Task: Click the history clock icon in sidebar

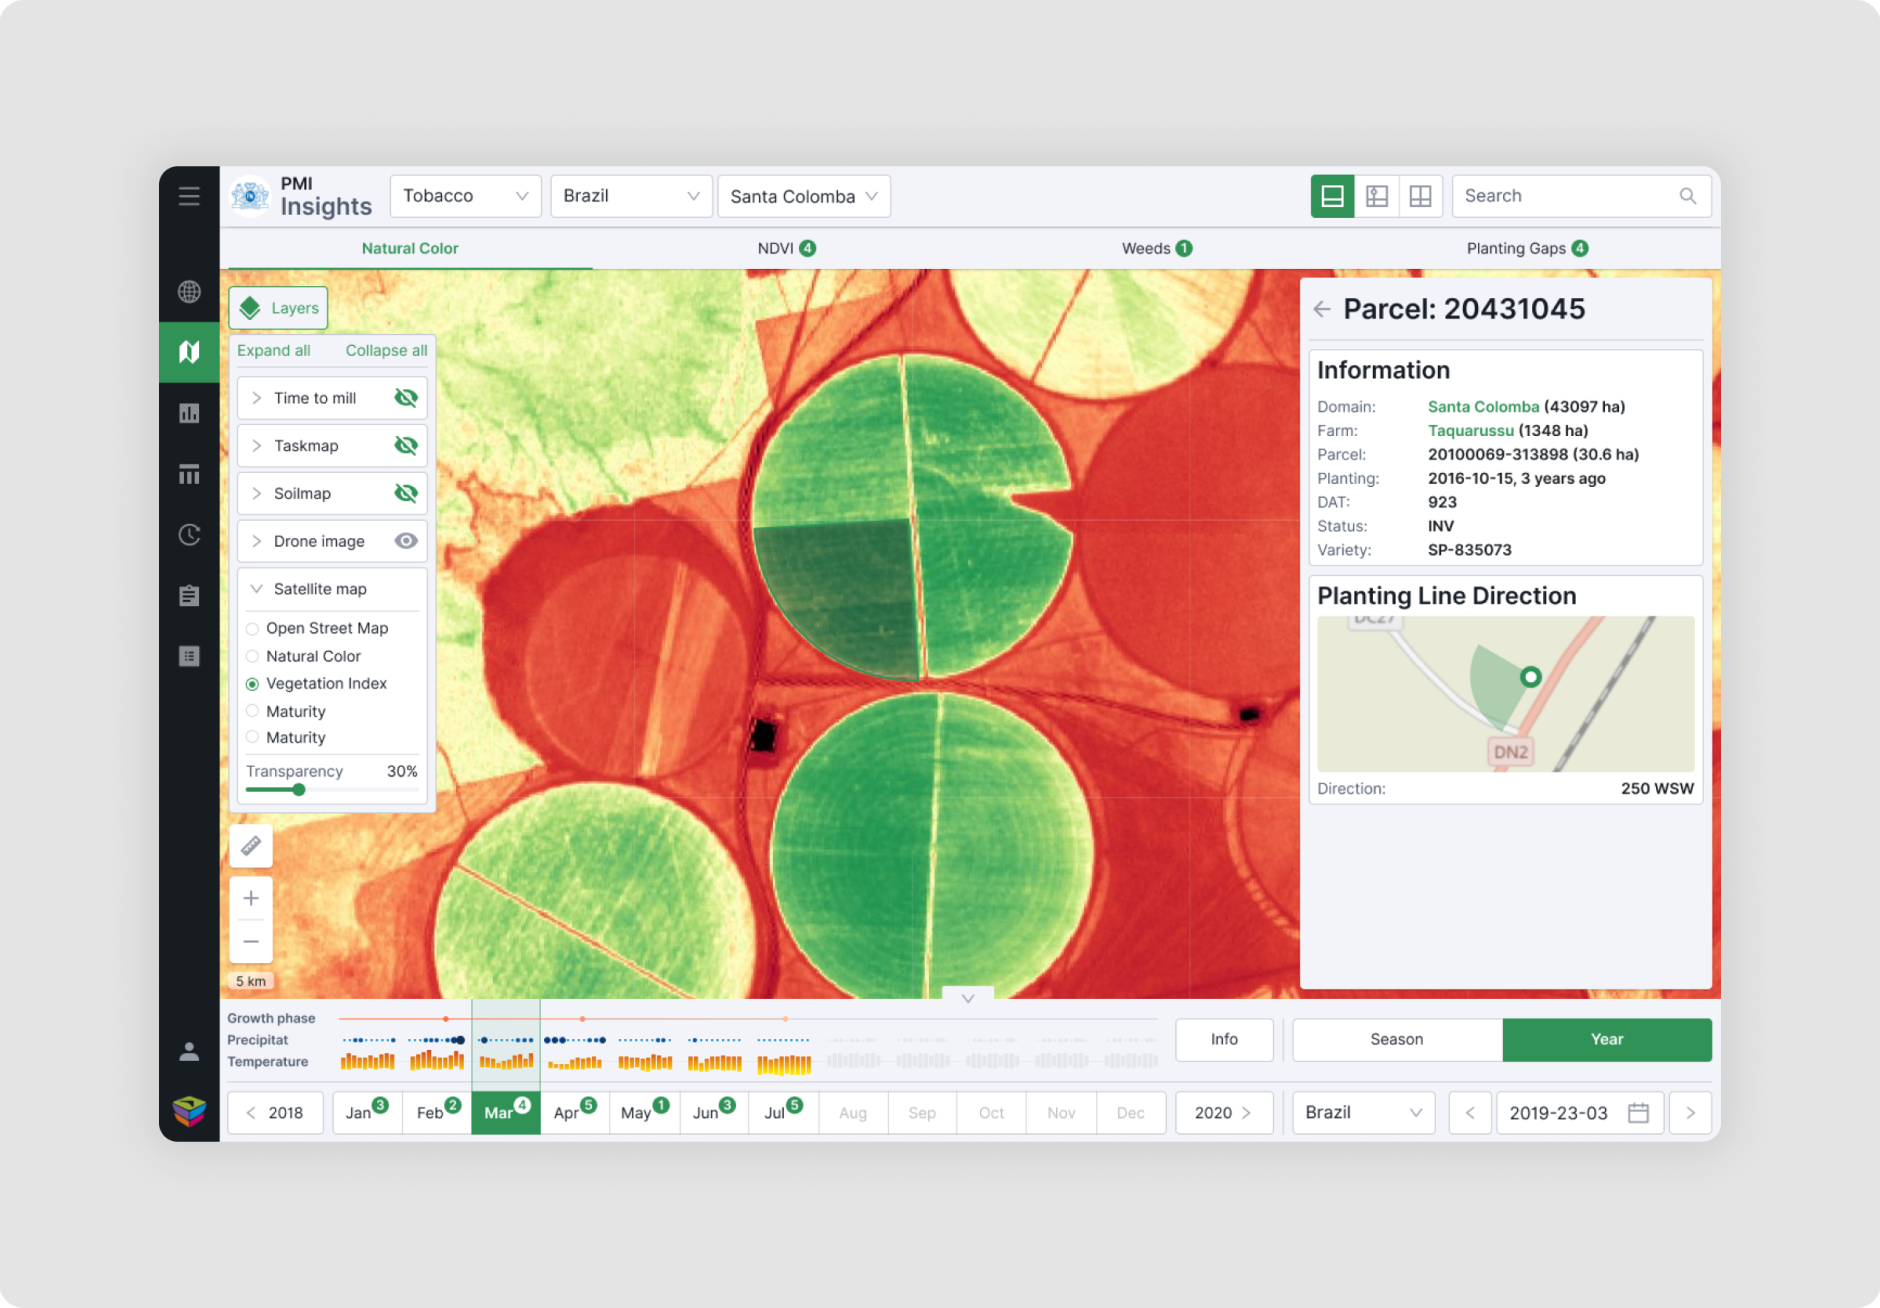Action: [189, 535]
